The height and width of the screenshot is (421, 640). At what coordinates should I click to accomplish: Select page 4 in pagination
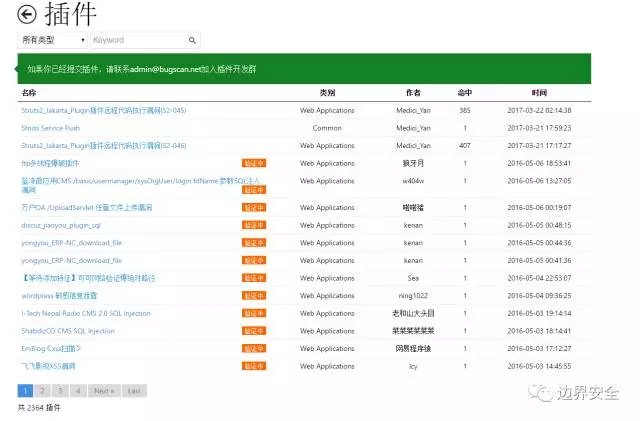point(78,391)
